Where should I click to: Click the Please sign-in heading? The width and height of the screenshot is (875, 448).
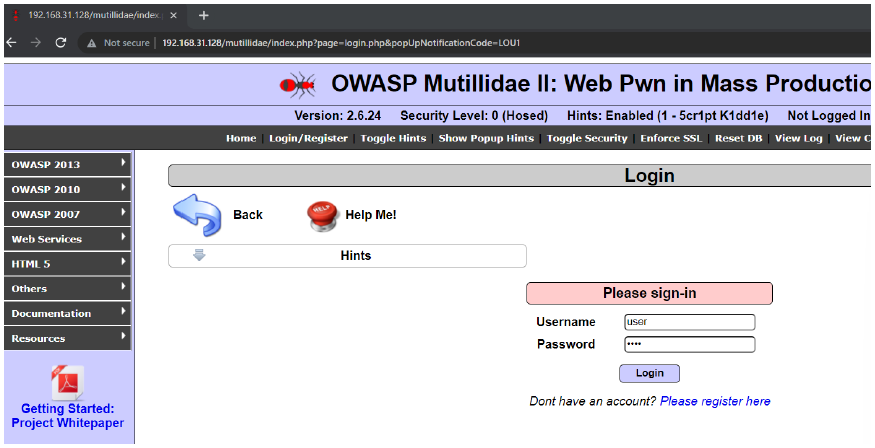650,293
